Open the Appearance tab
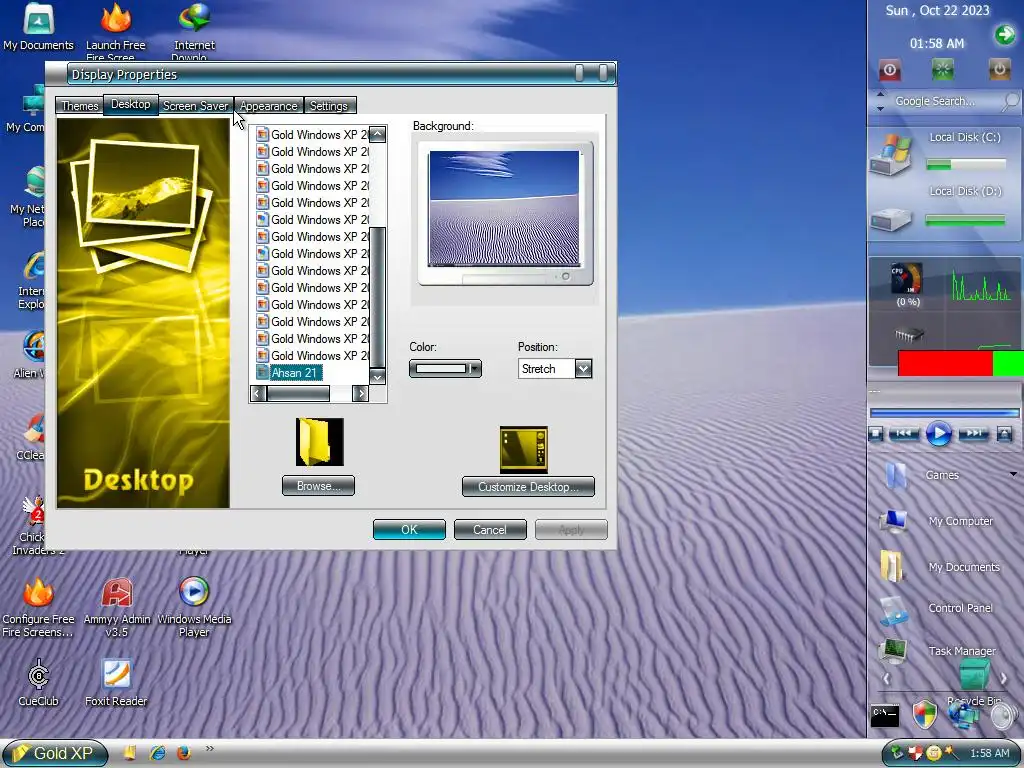Screen dimensions: 1024x768 point(268,106)
